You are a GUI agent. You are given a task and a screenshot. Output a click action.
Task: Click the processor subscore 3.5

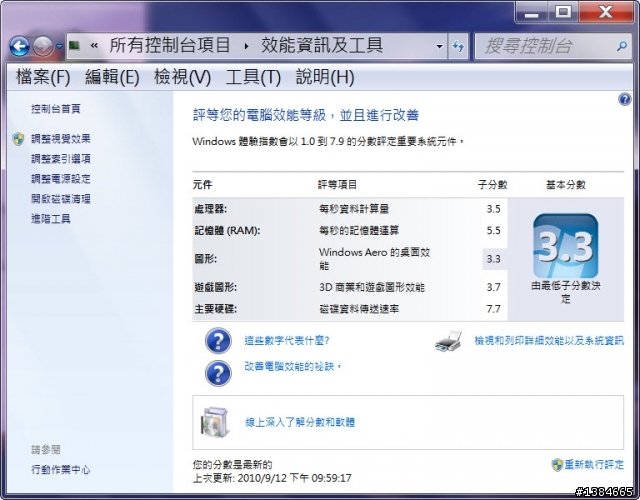[493, 209]
